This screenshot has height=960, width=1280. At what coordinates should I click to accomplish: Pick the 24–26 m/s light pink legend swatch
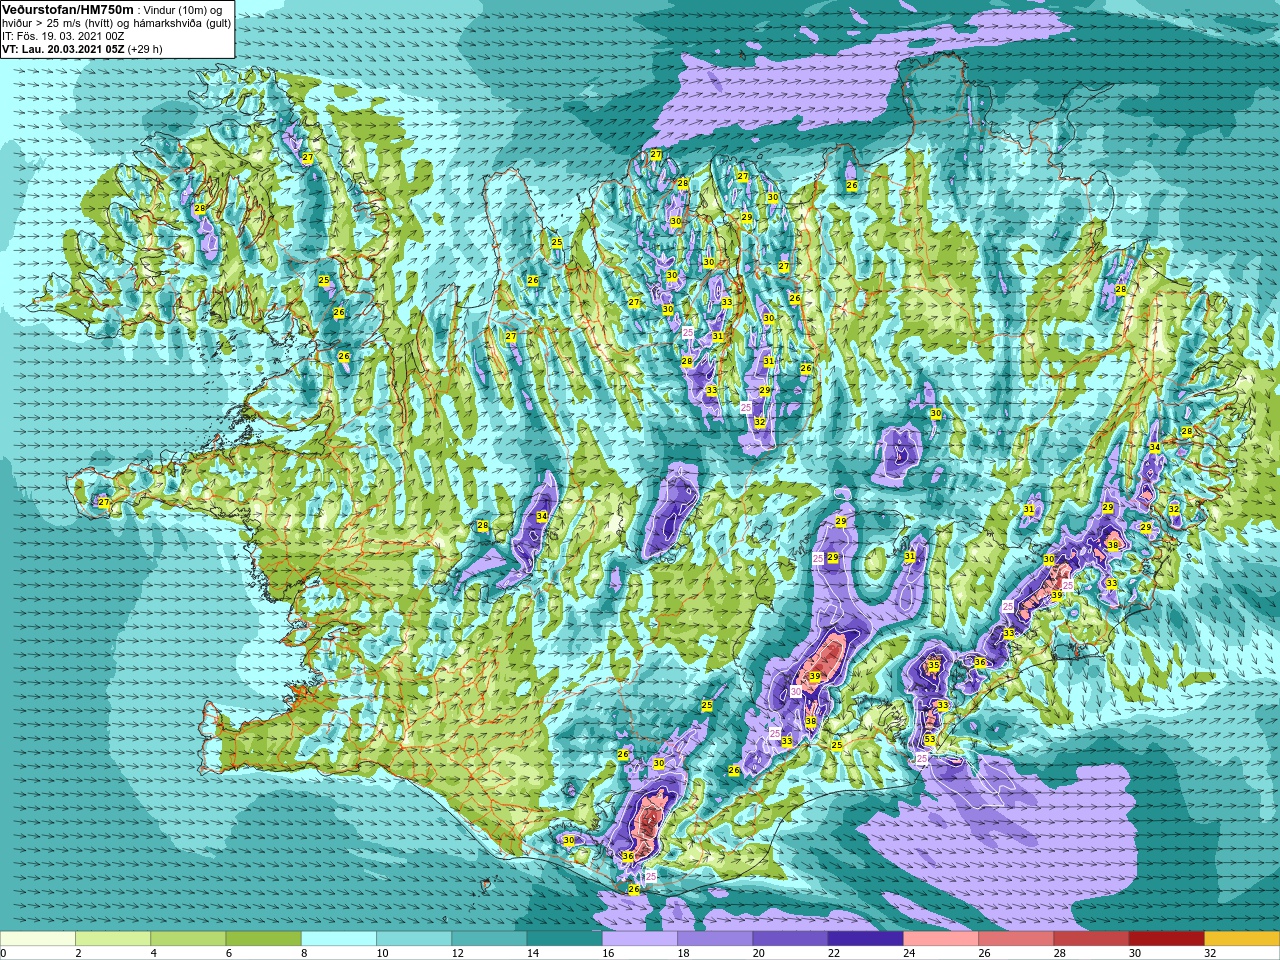click(x=941, y=939)
